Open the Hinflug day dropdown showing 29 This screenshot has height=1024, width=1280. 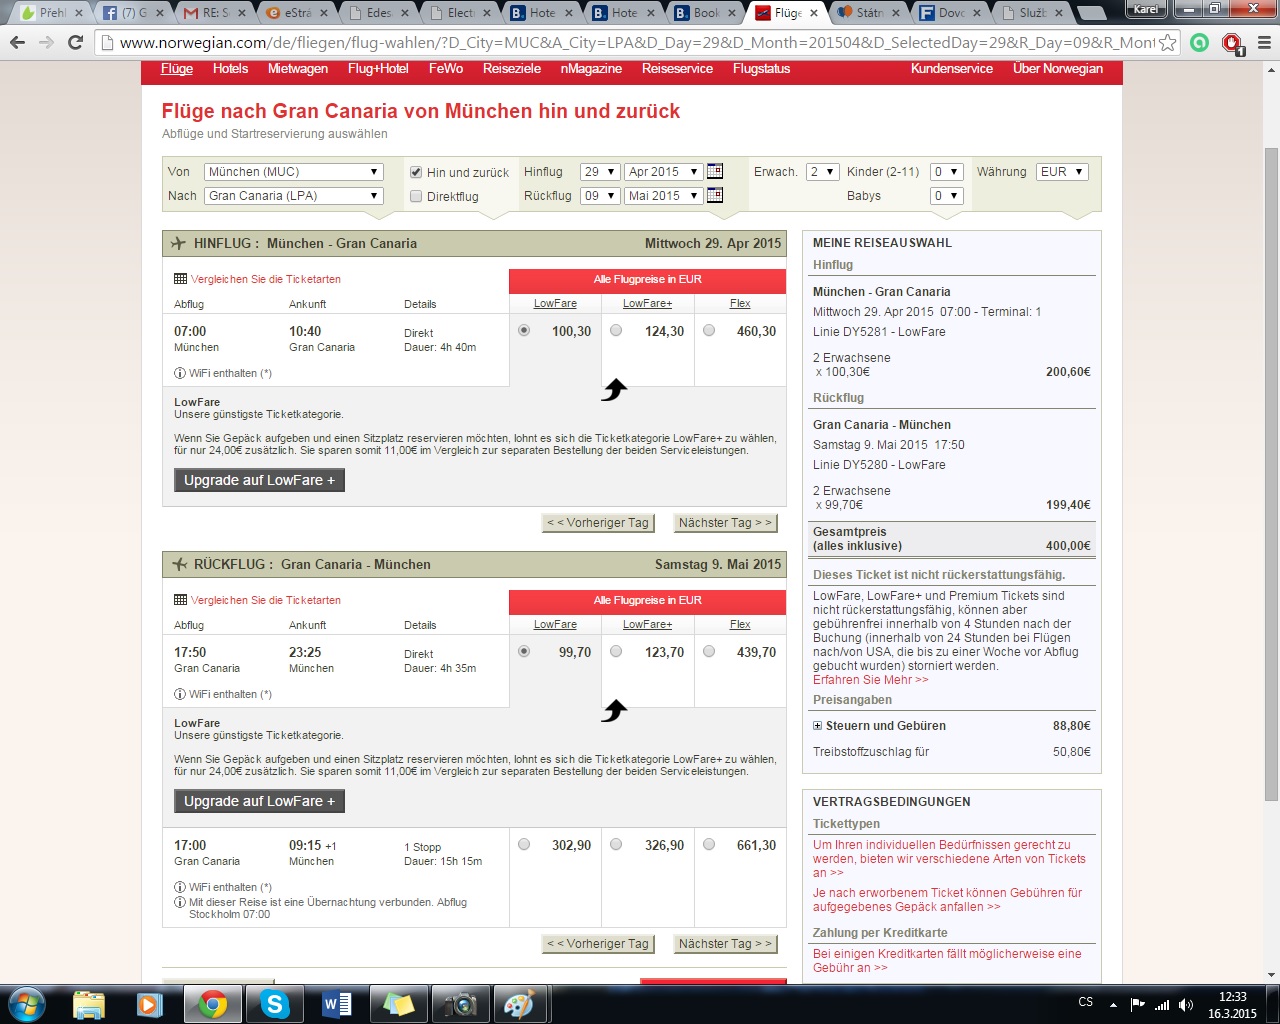[x=600, y=172]
